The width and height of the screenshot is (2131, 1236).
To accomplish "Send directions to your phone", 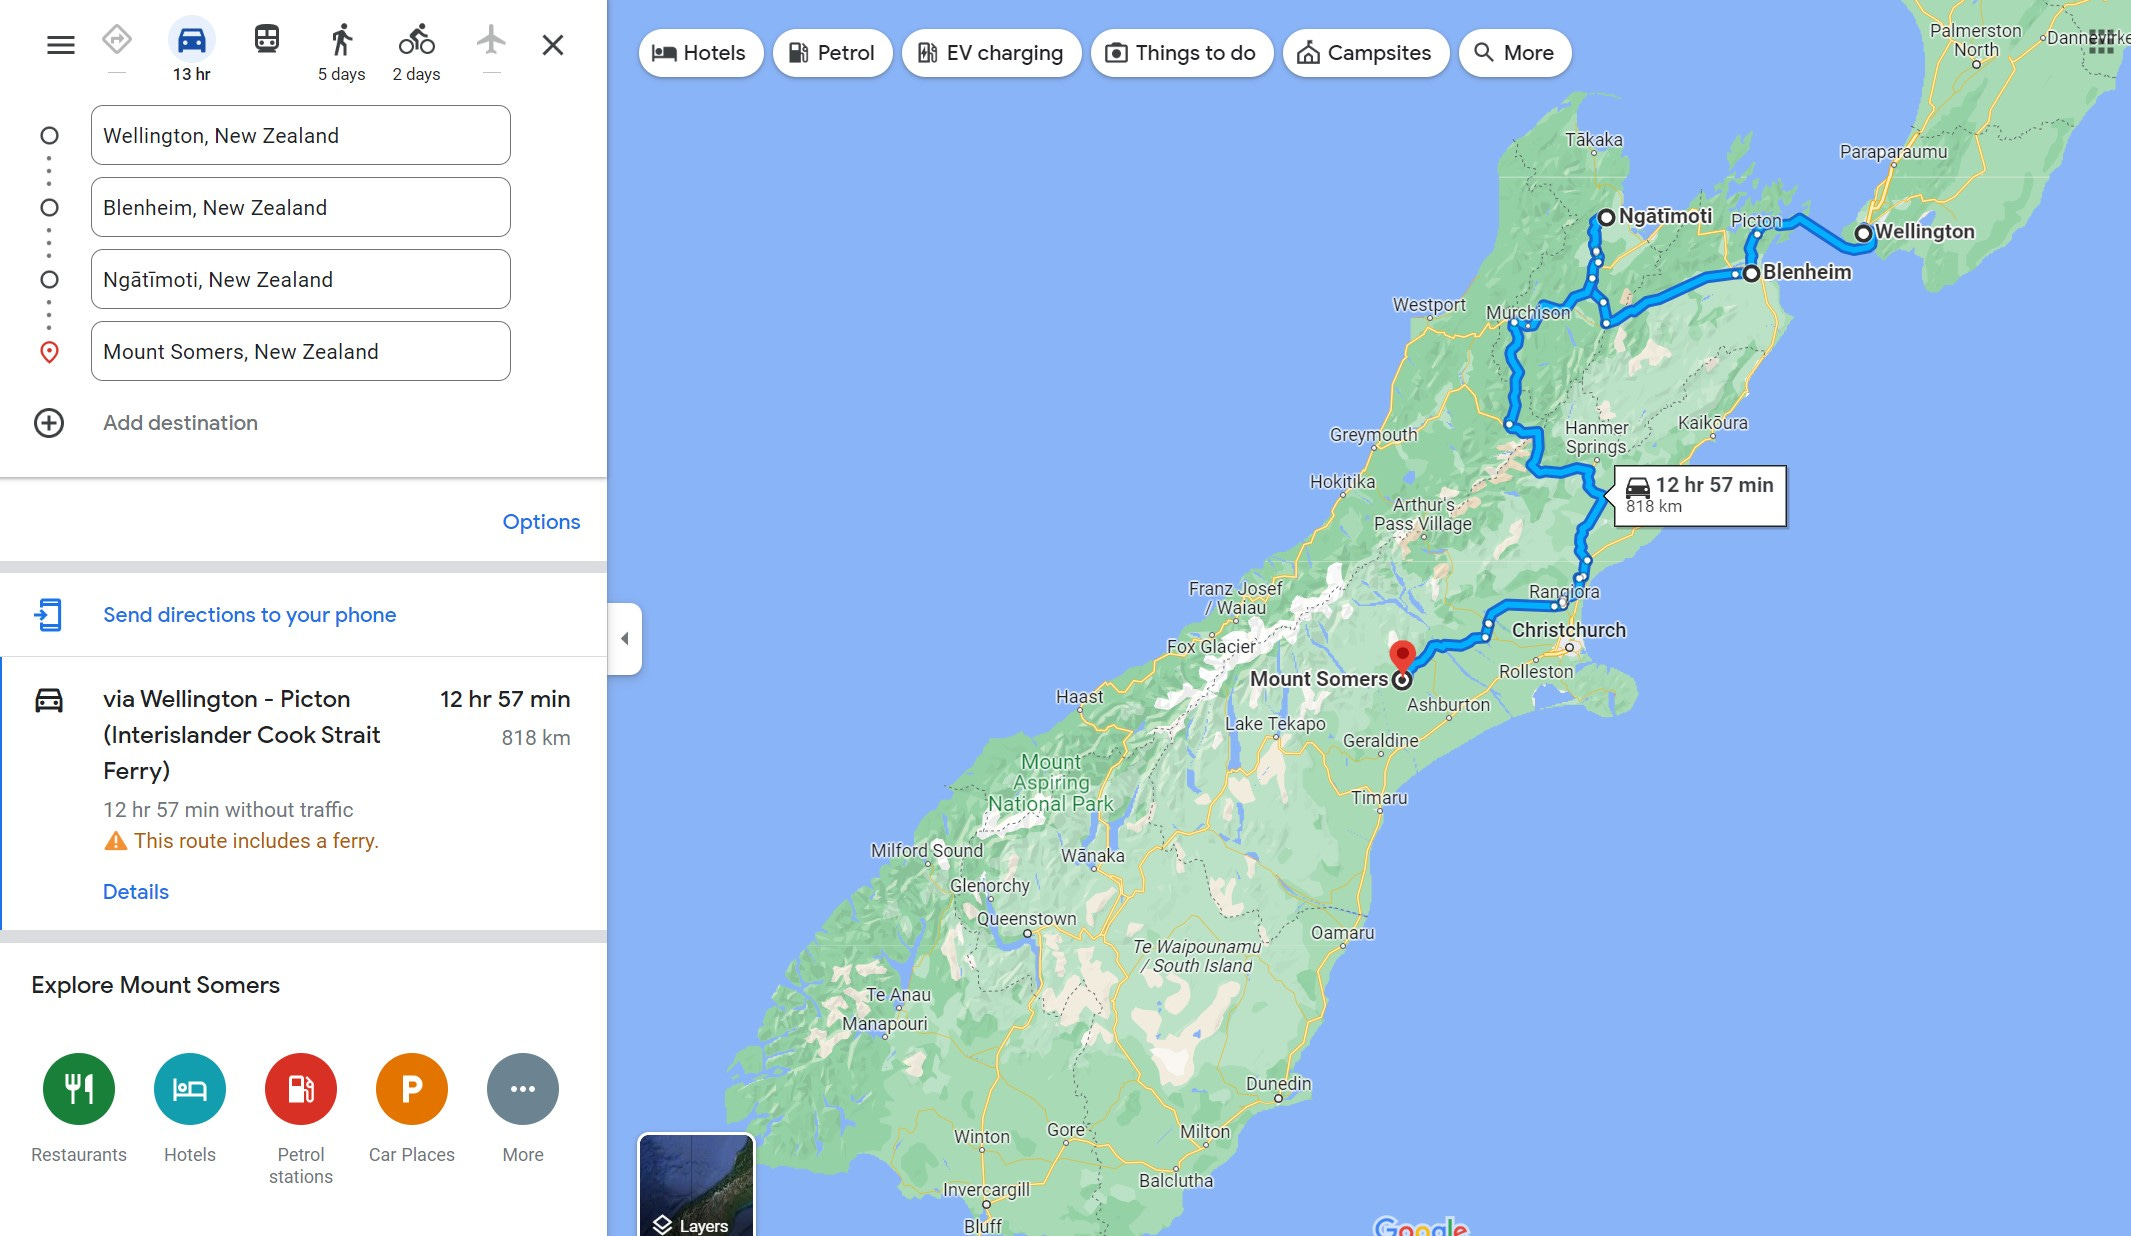I will coord(250,615).
